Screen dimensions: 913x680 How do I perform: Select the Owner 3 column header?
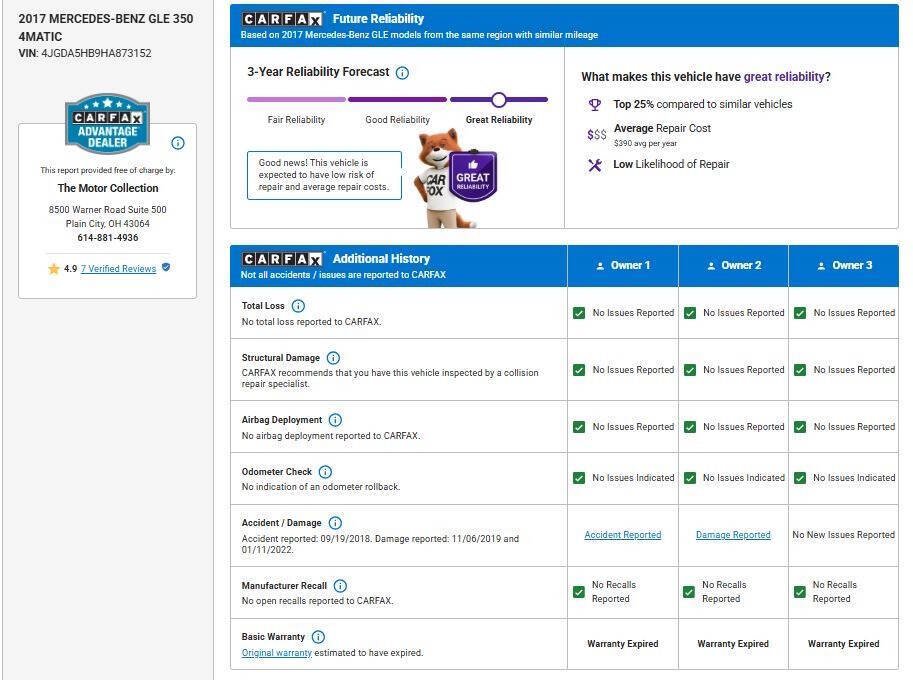[x=844, y=266]
